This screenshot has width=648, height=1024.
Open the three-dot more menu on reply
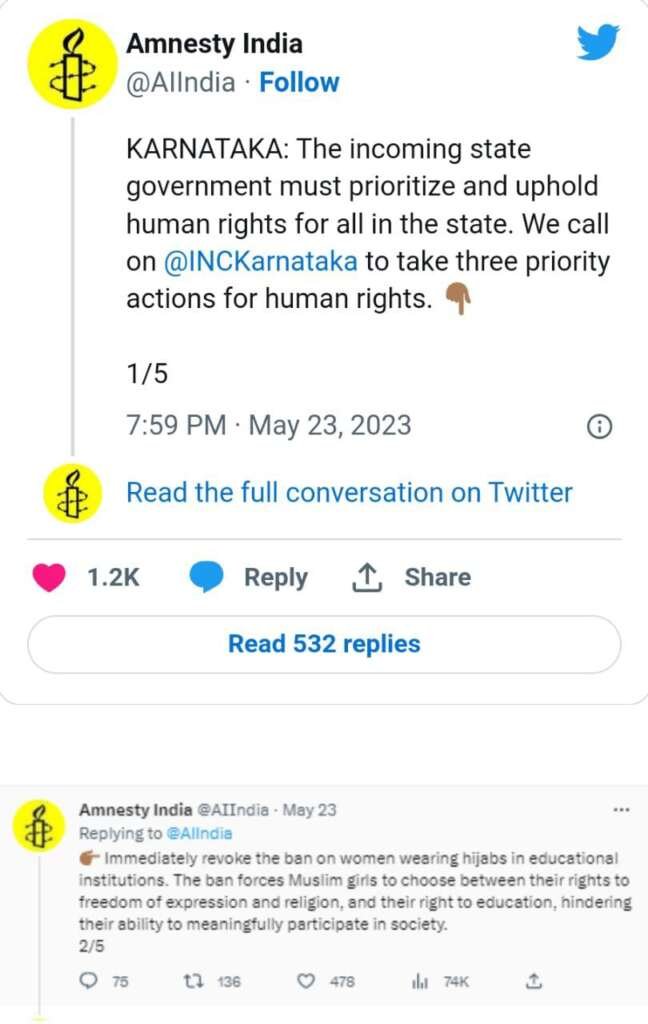621,810
